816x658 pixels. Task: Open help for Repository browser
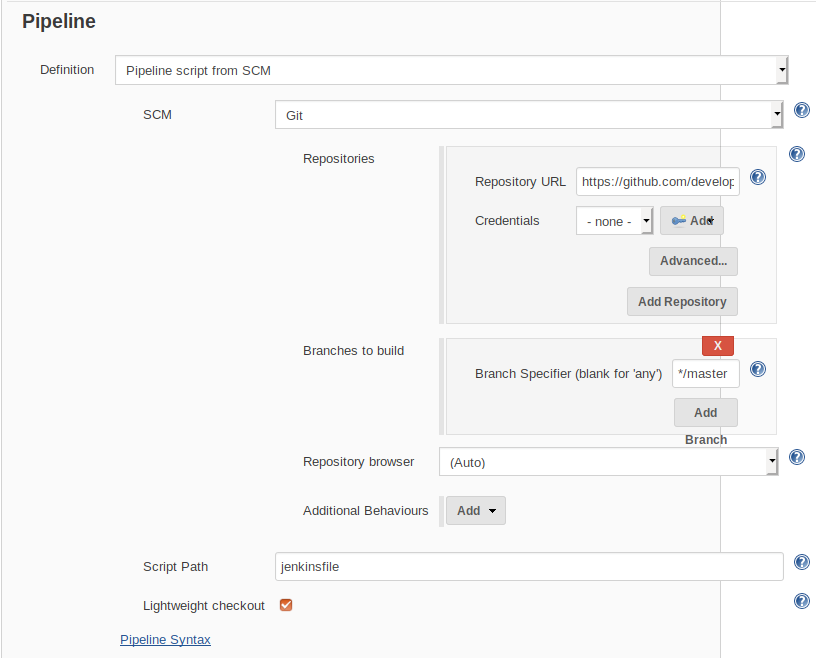tap(796, 456)
